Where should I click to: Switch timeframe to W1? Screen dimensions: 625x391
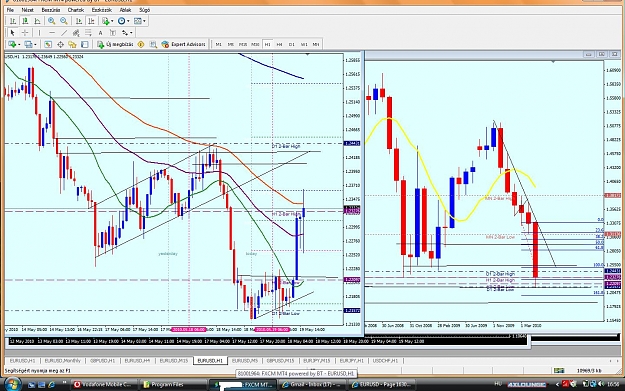(x=304, y=44)
